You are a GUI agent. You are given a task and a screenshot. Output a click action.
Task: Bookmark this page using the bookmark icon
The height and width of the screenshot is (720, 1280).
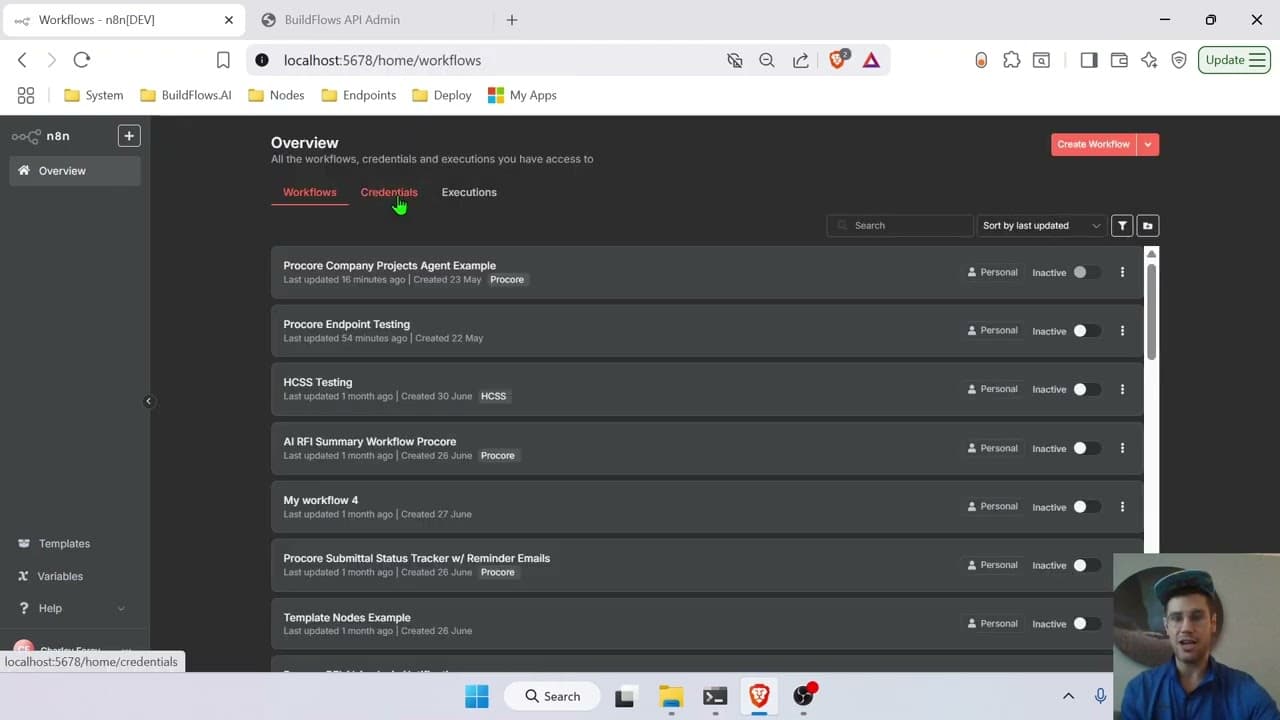click(x=223, y=60)
